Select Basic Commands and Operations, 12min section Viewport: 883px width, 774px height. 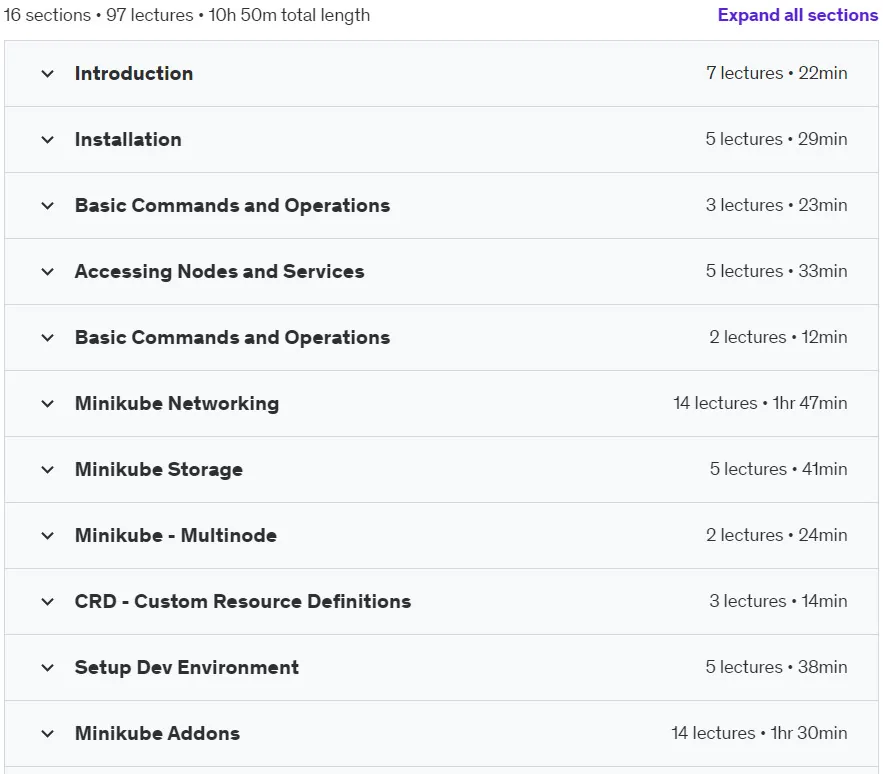point(233,337)
